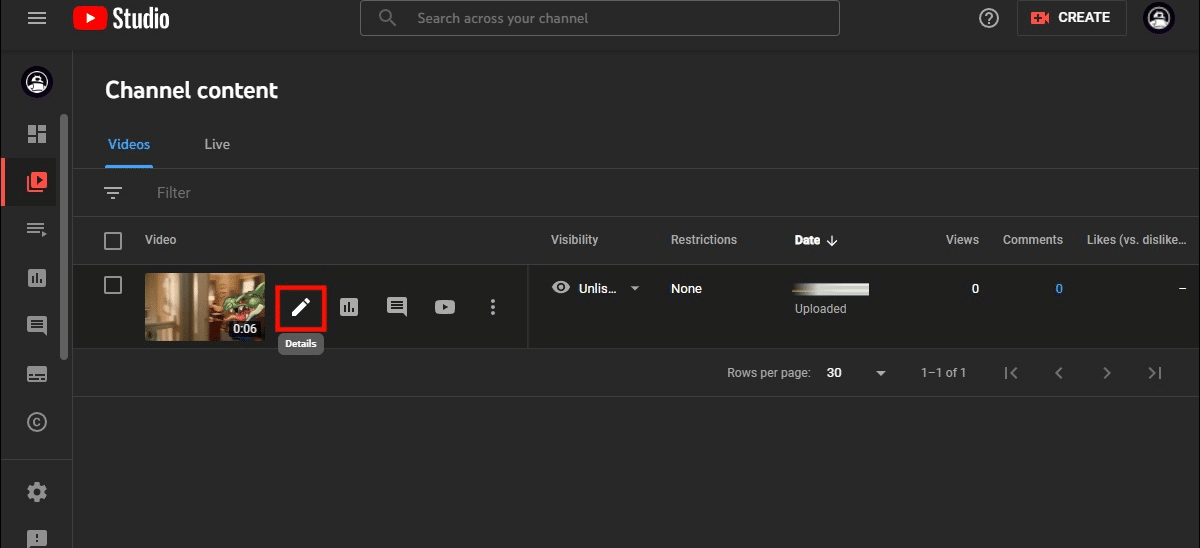Go to next page of results
Viewport: 1200px width, 548px height.
[1107, 373]
